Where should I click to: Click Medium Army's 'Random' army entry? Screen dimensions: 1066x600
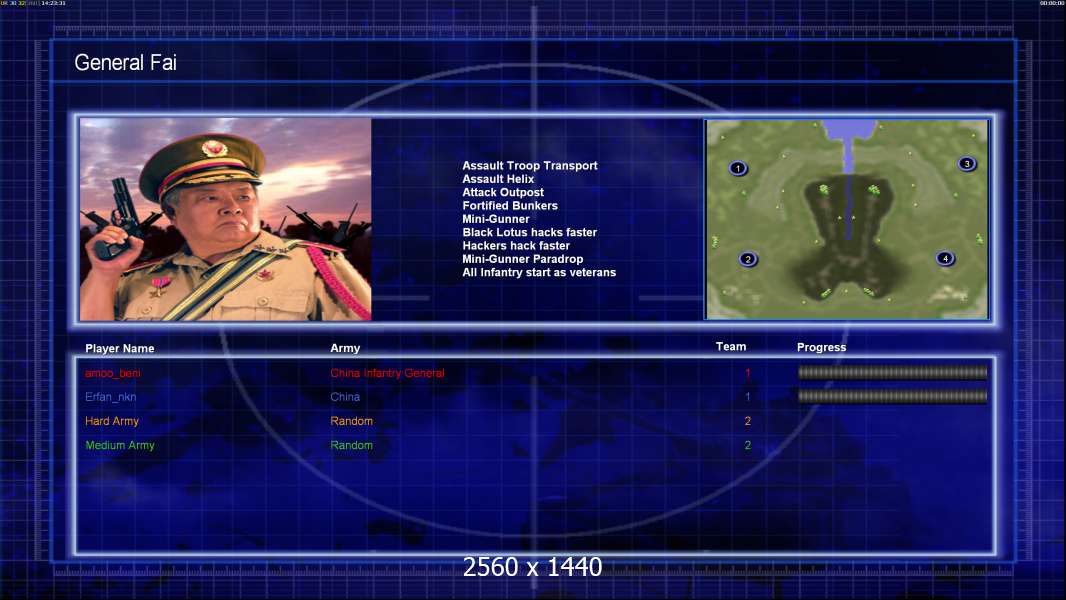pos(351,445)
